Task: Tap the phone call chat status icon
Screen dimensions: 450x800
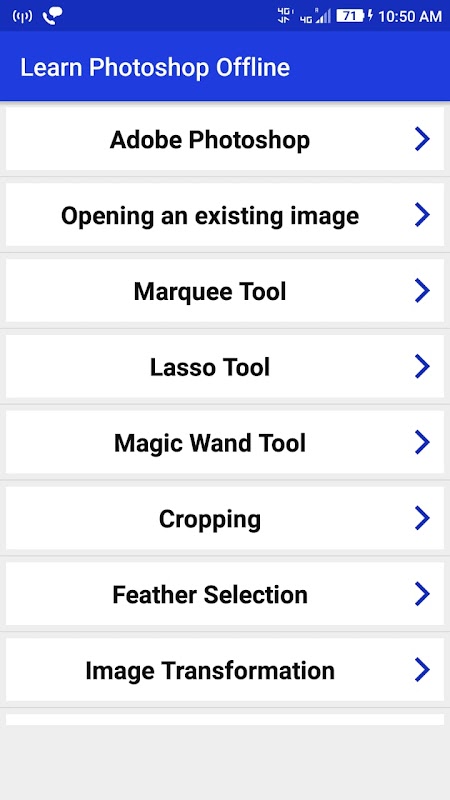Action: click(x=52, y=16)
